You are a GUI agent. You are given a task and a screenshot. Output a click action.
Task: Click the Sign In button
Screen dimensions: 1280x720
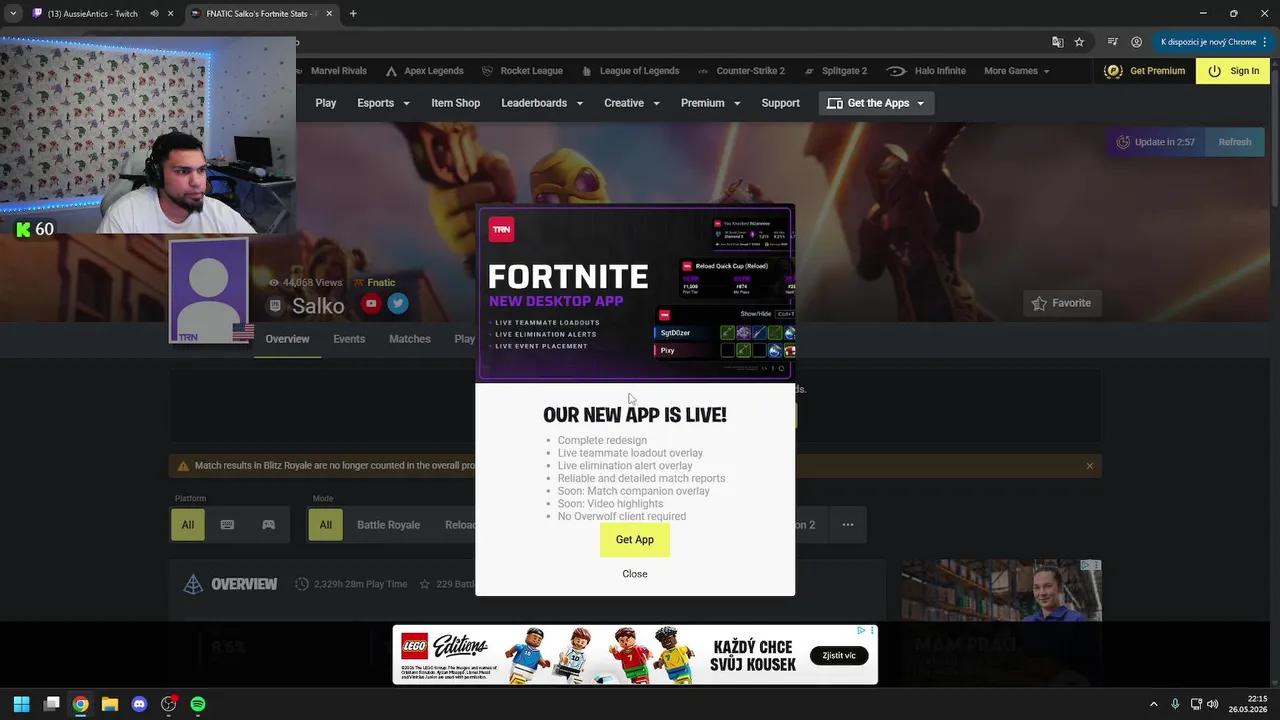[1233, 71]
